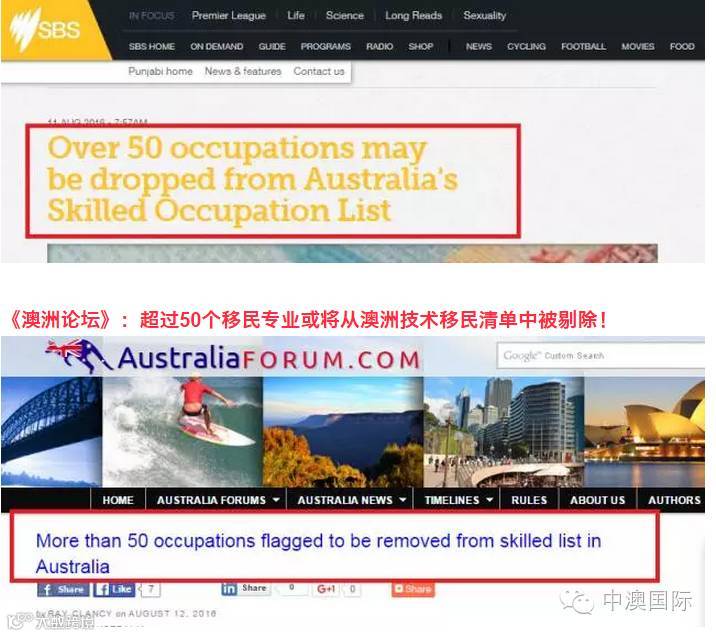Open the RADIO section
Image resolution: width=716 pixels, height=636 pixels.
[x=379, y=47]
